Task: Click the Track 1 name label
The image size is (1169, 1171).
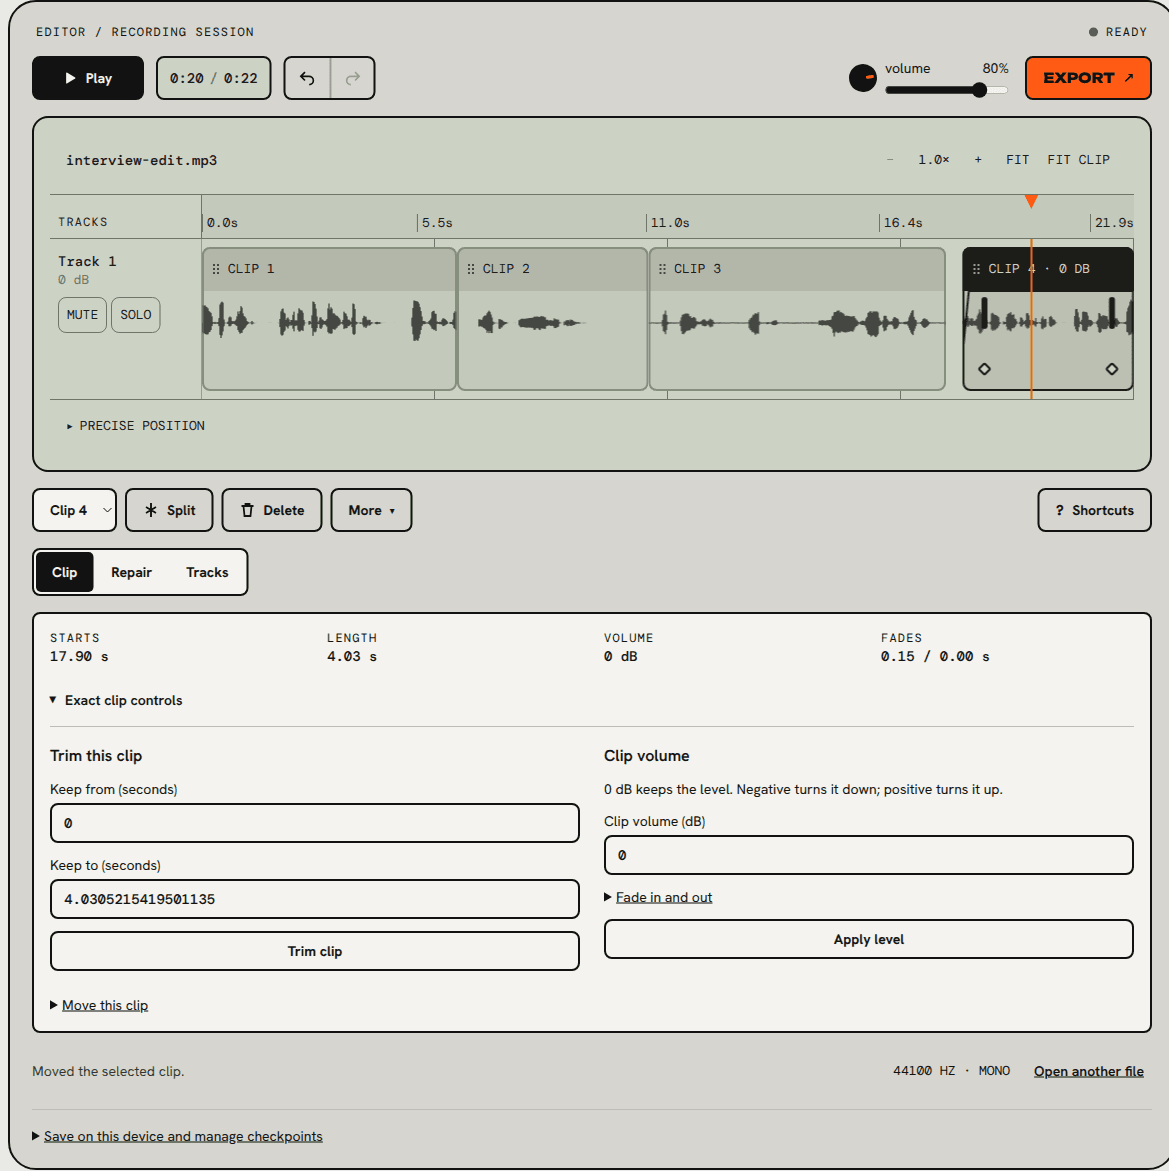Action: 87,261
